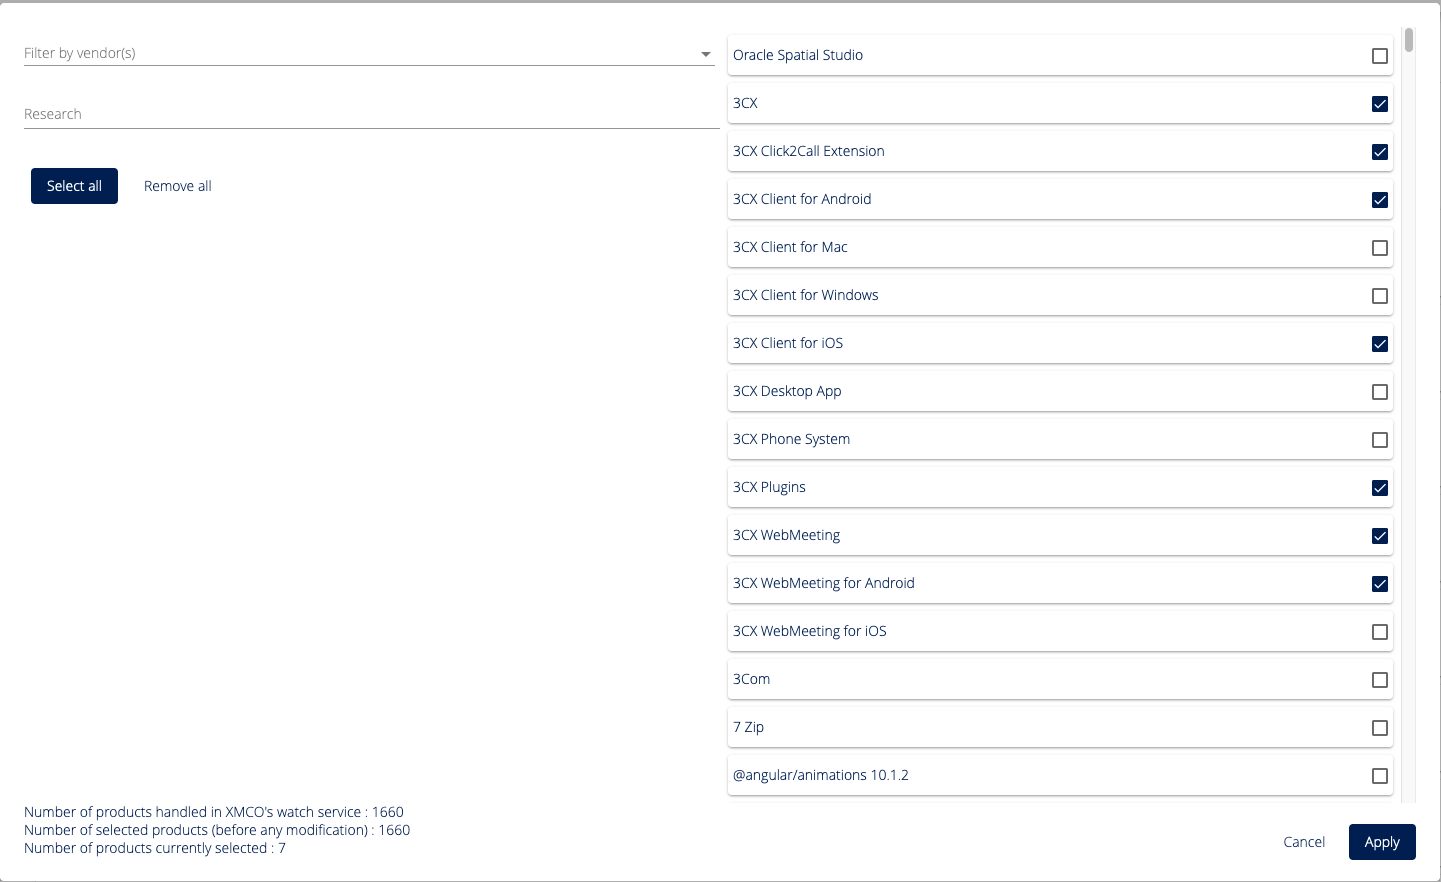1441x882 pixels.
Task: Uncheck 3CX WebMeeting for Android
Action: (1380, 584)
